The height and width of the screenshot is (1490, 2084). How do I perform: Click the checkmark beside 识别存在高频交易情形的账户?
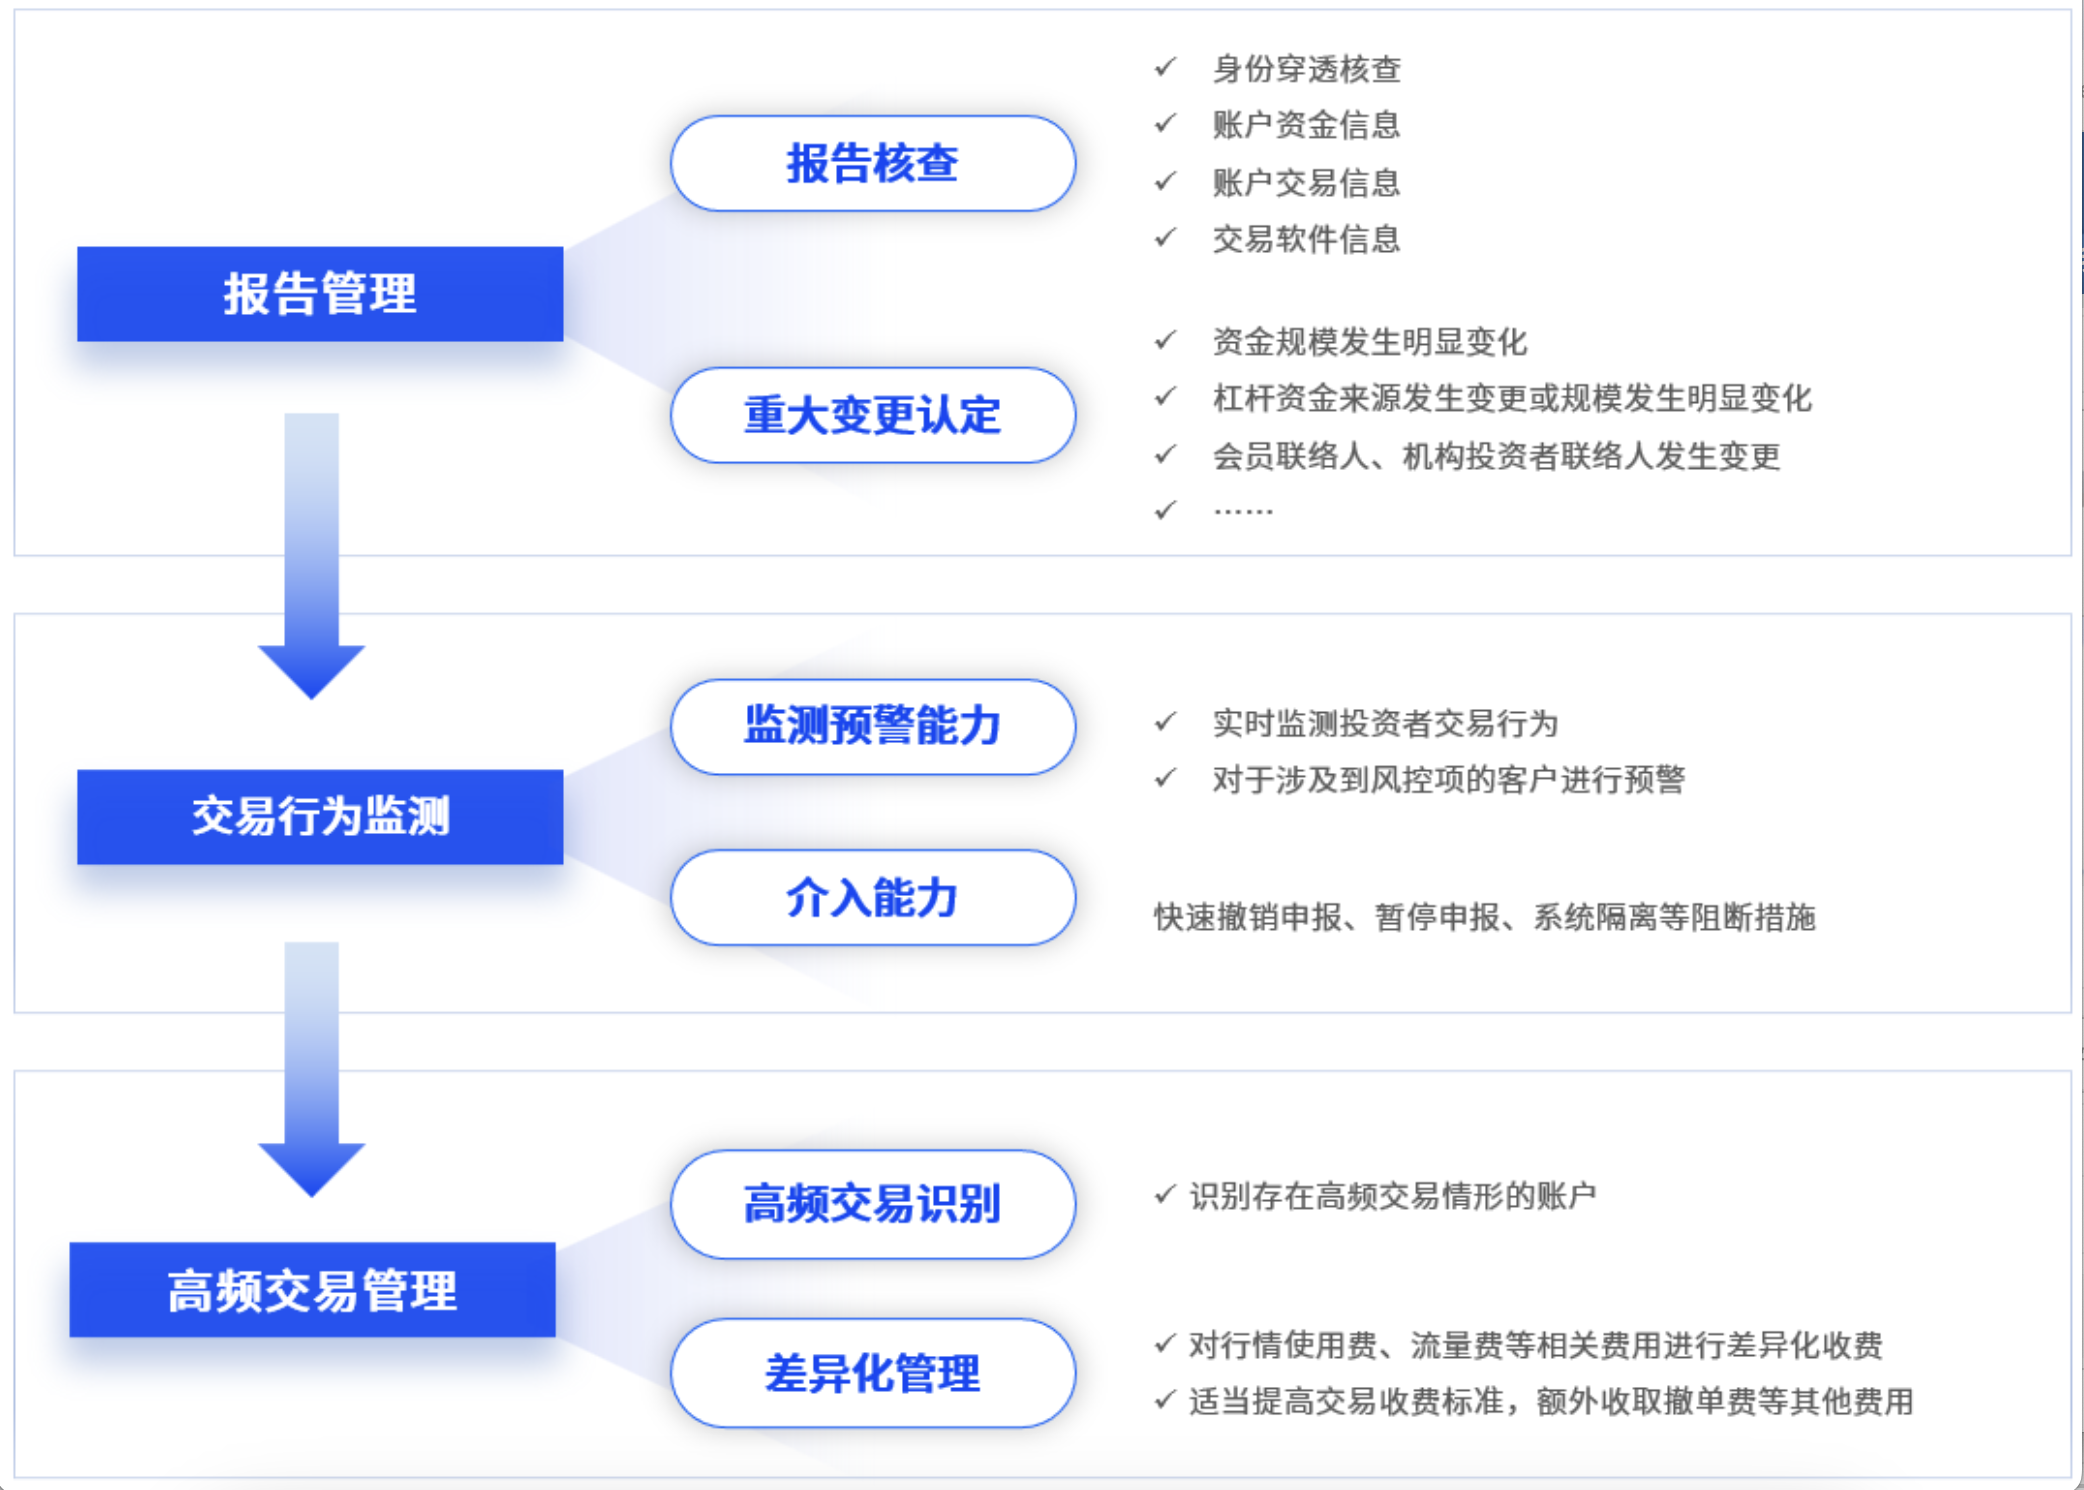1164,1194
